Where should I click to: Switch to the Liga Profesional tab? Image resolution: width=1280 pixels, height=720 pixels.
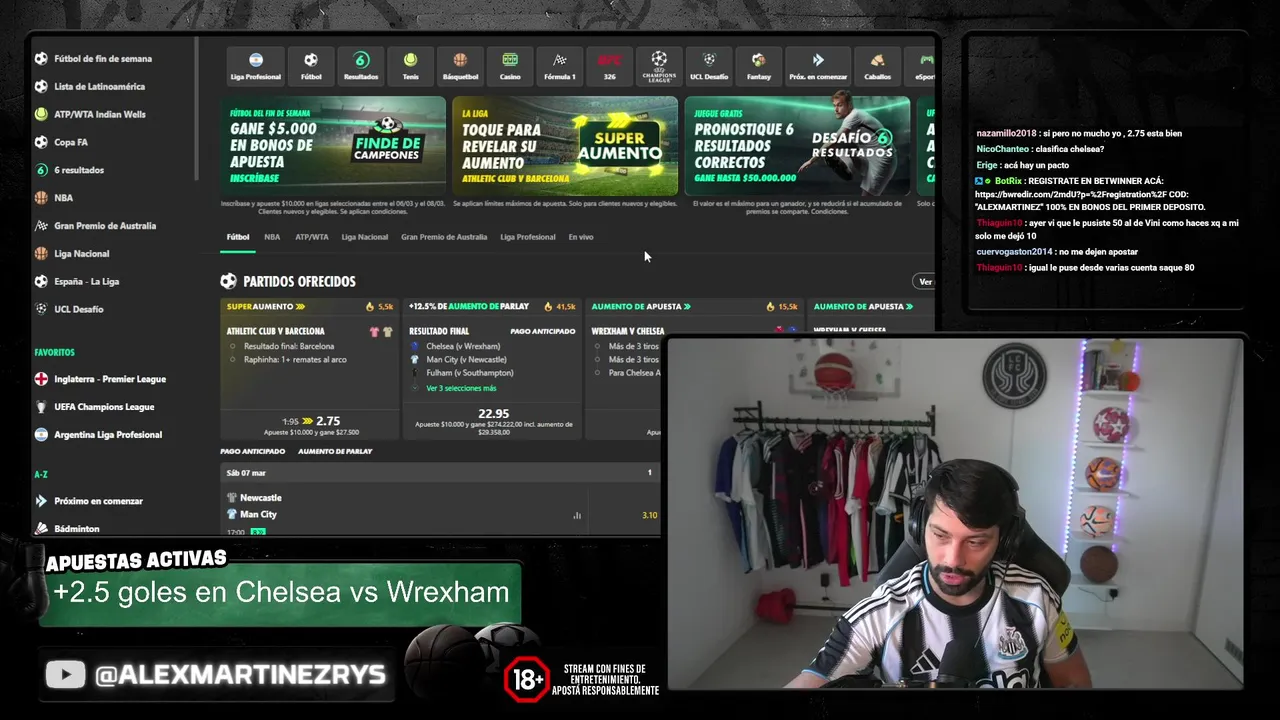528,237
